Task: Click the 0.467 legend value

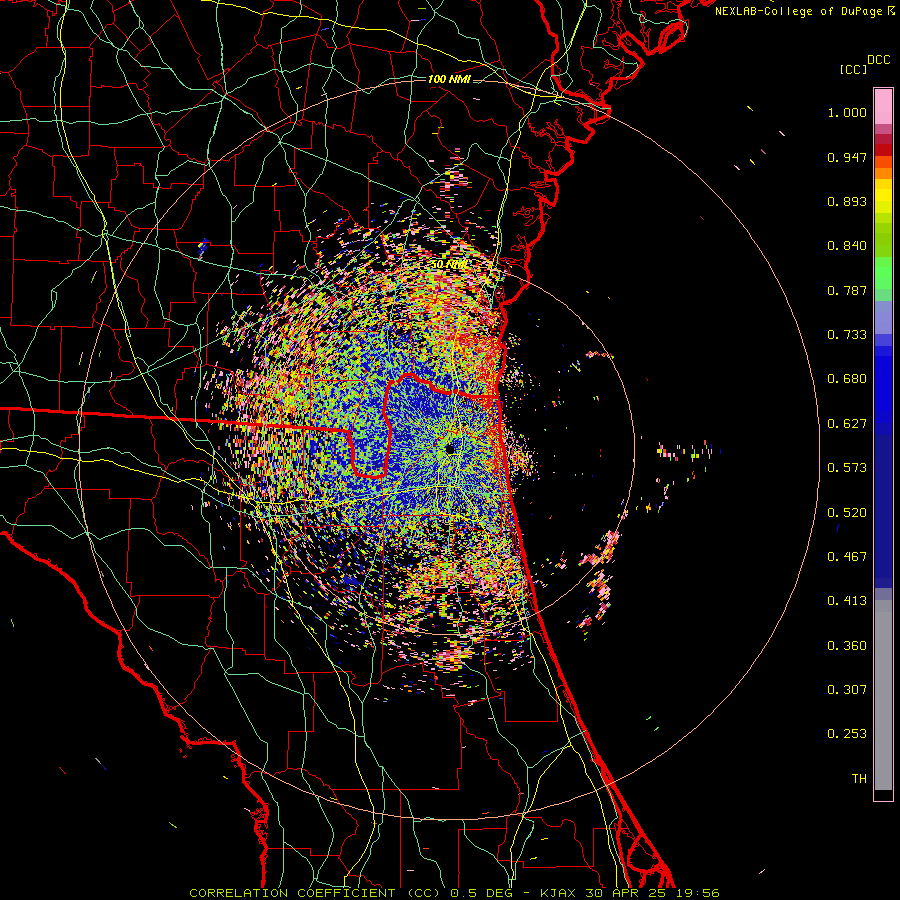Action: (x=847, y=557)
